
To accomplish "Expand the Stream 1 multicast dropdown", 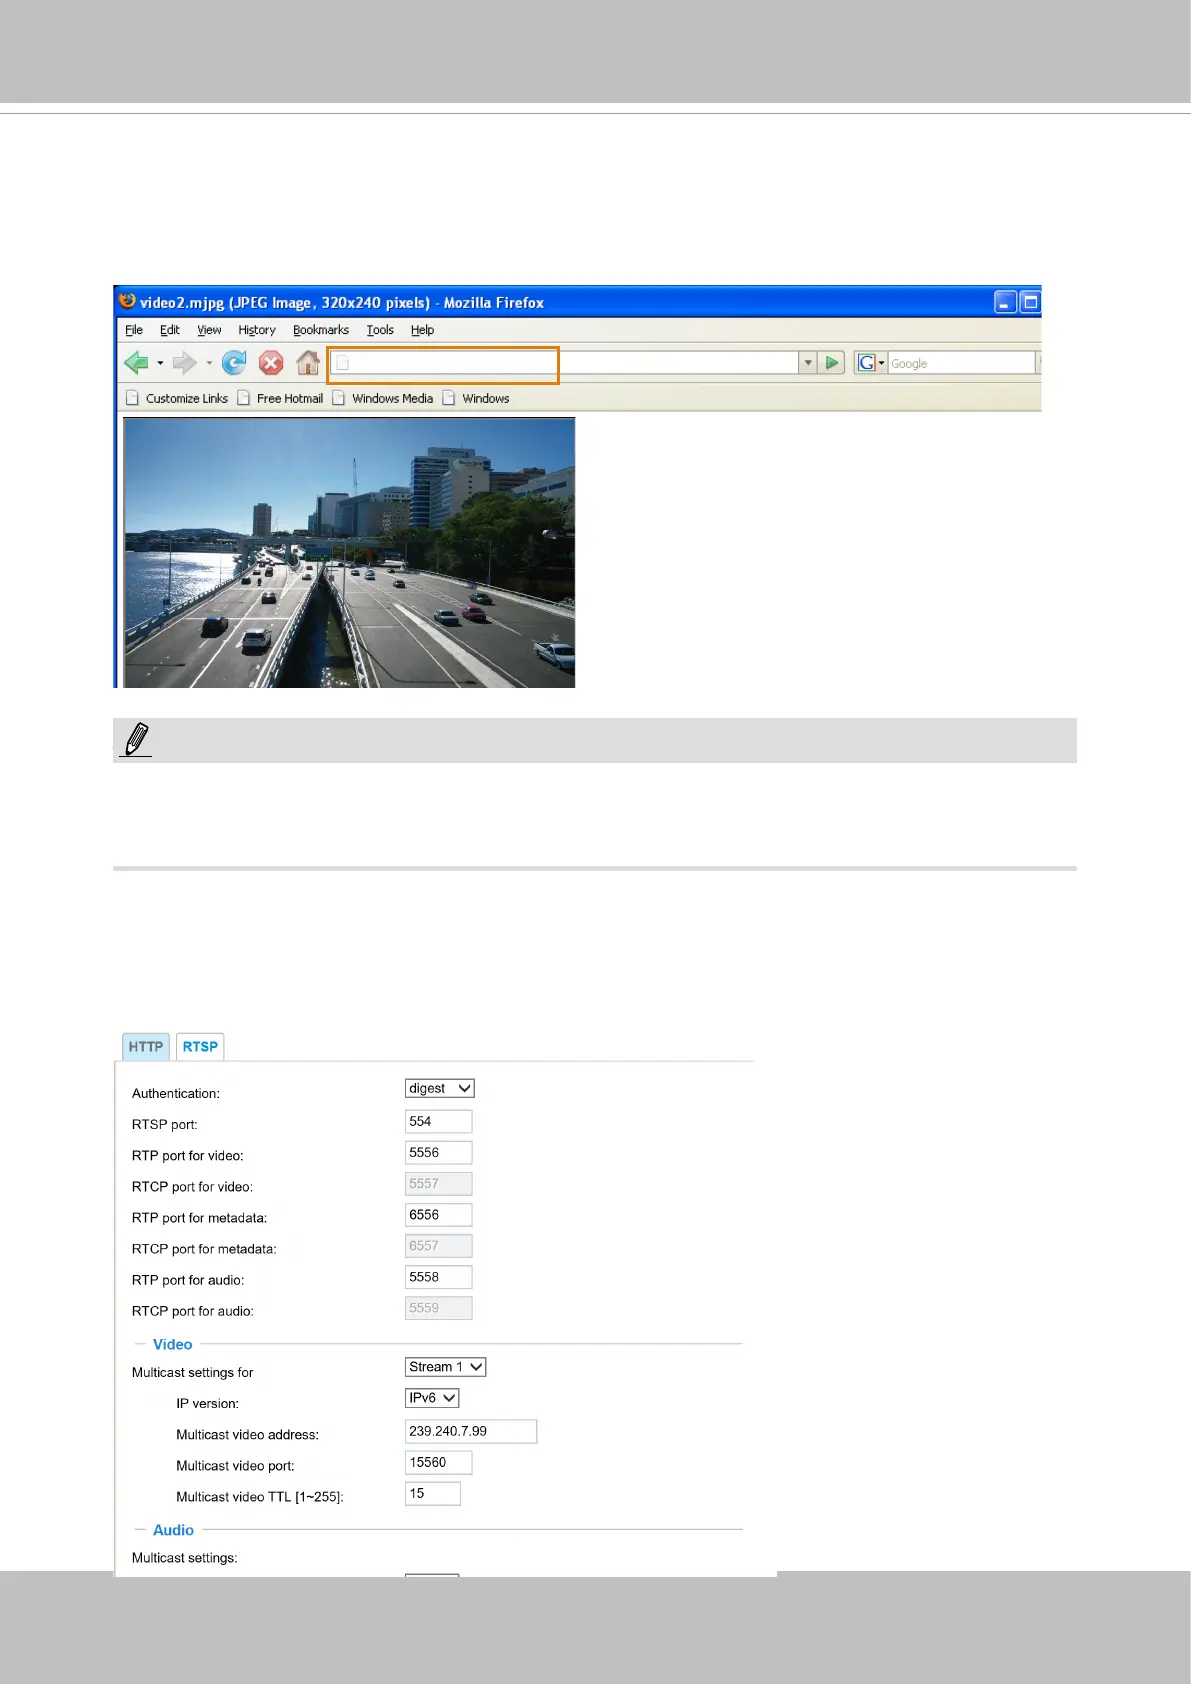I will tap(445, 1367).
